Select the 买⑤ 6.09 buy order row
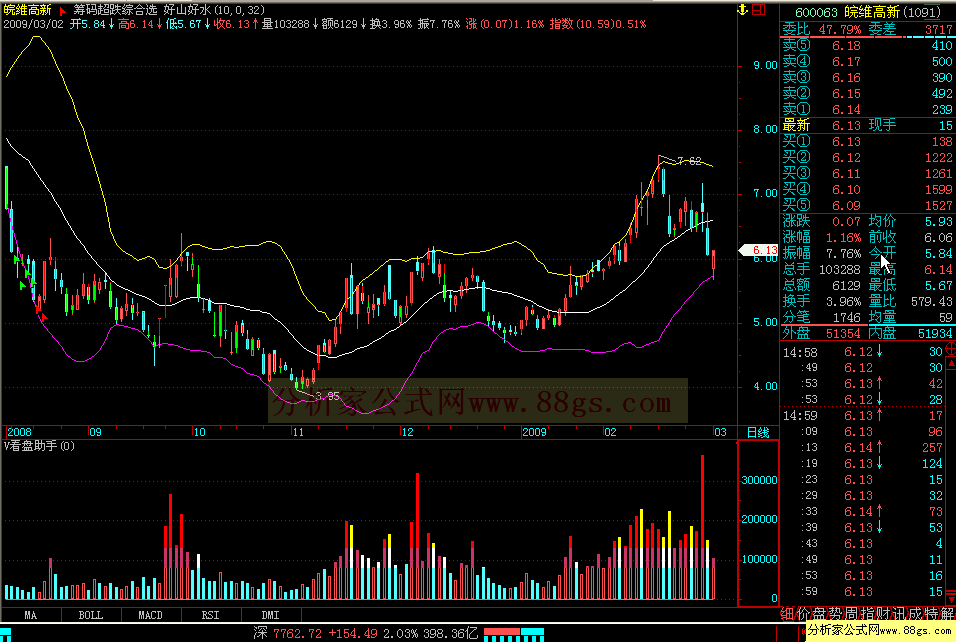The image size is (956, 642). point(867,205)
